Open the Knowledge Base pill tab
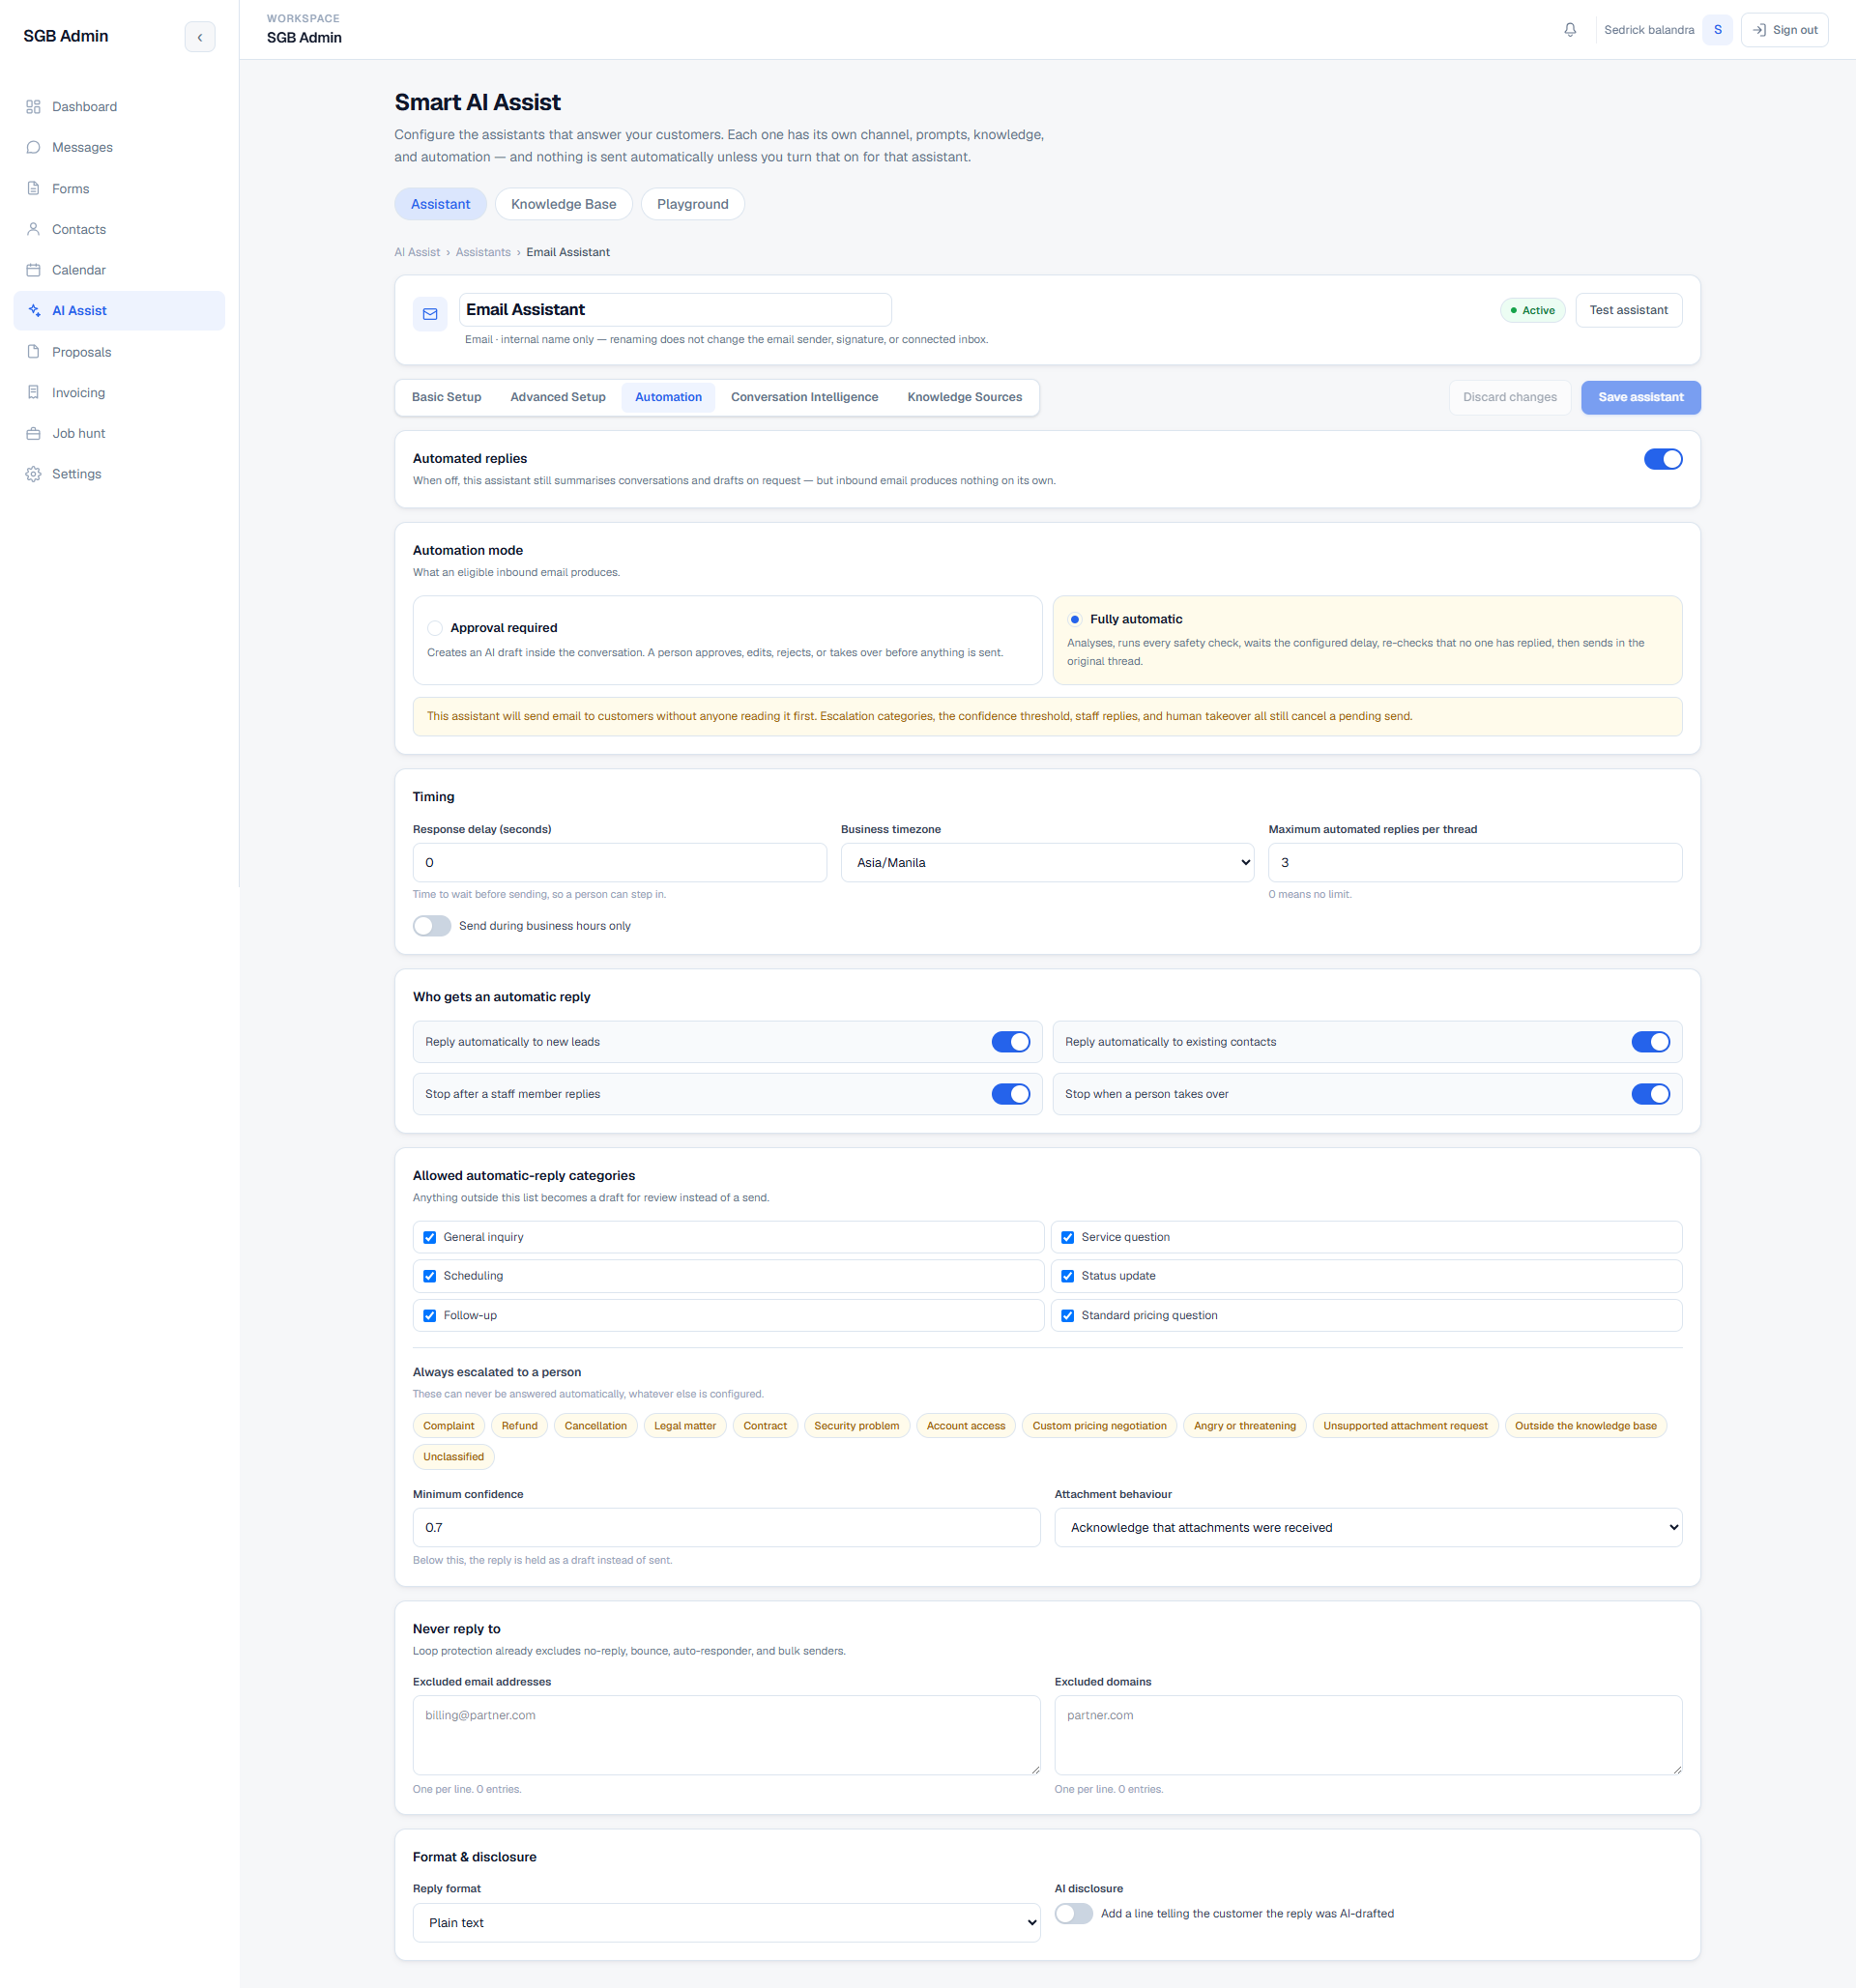 pos(563,204)
